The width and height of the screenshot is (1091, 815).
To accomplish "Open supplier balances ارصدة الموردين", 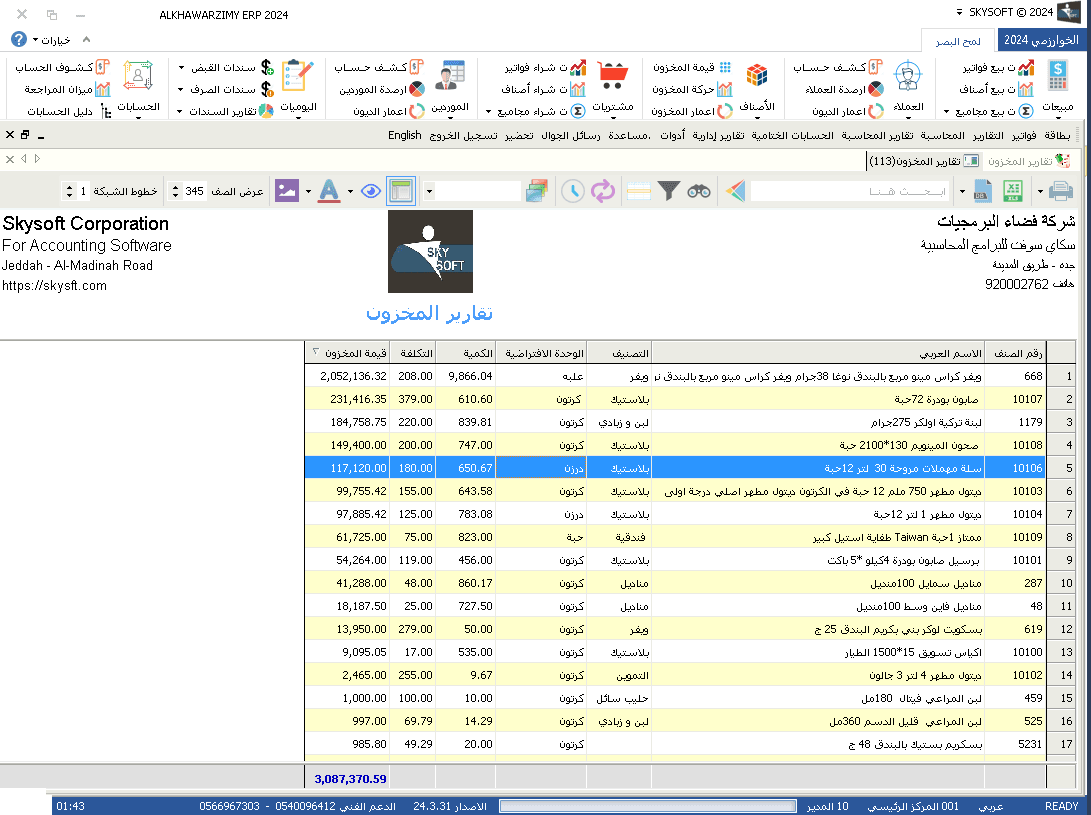I will click(381, 89).
